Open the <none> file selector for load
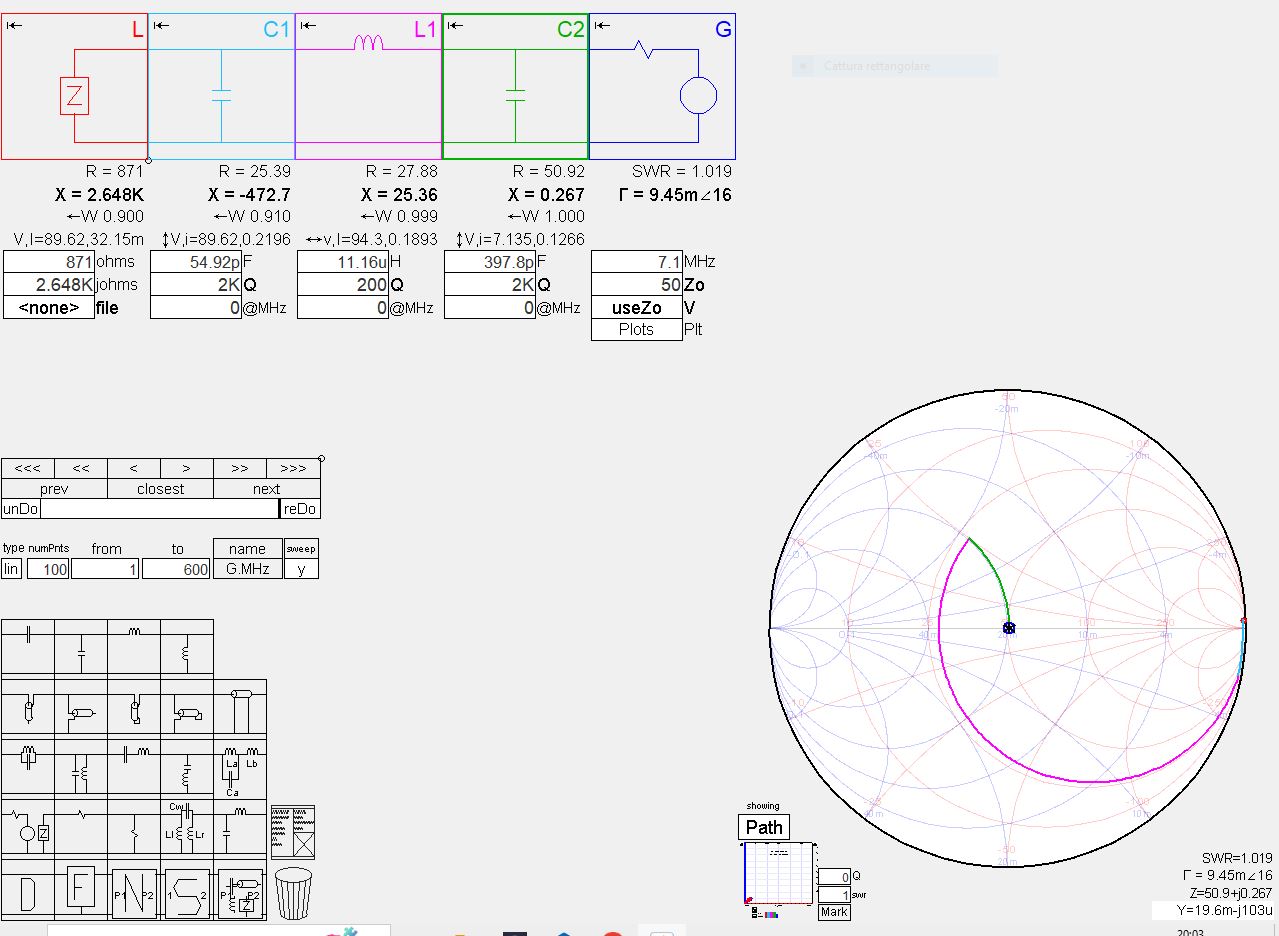 pos(49,307)
